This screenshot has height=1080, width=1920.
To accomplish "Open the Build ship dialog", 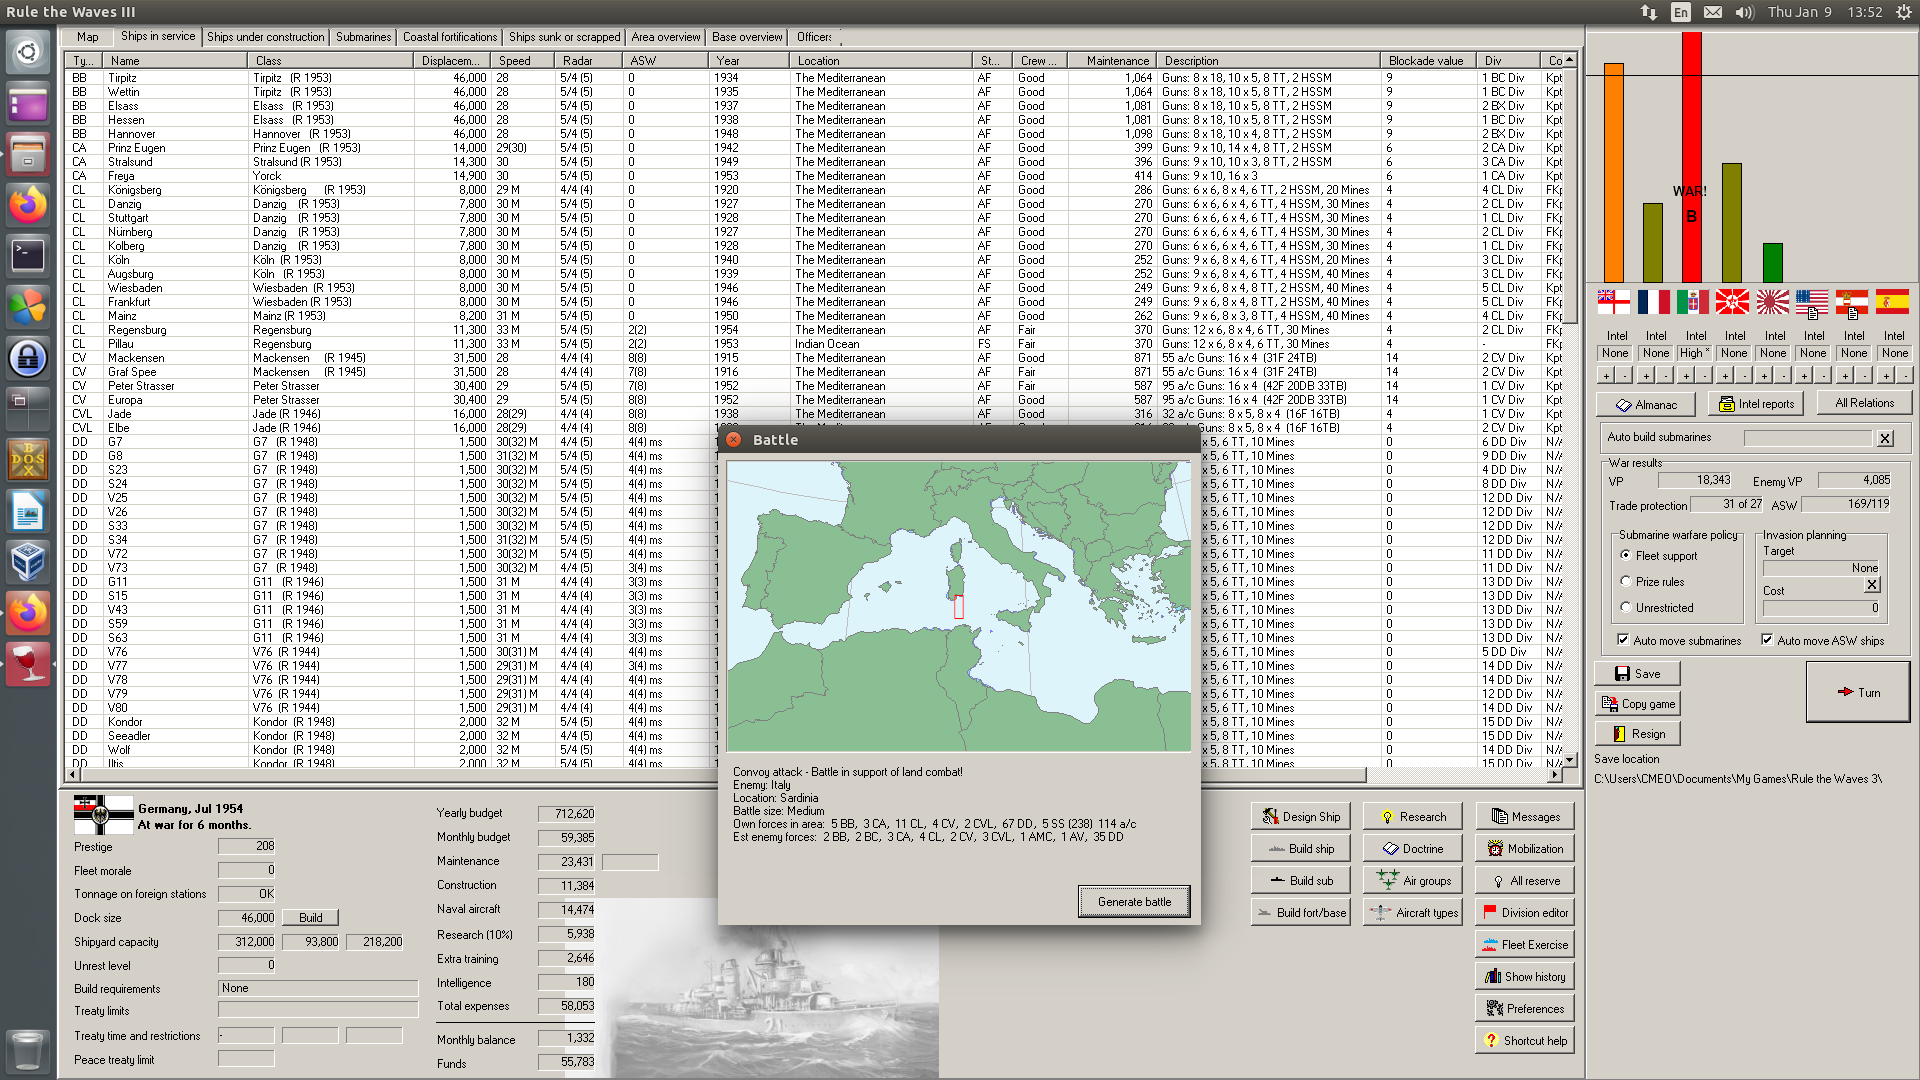I will pyautogui.click(x=1300, y=848).
